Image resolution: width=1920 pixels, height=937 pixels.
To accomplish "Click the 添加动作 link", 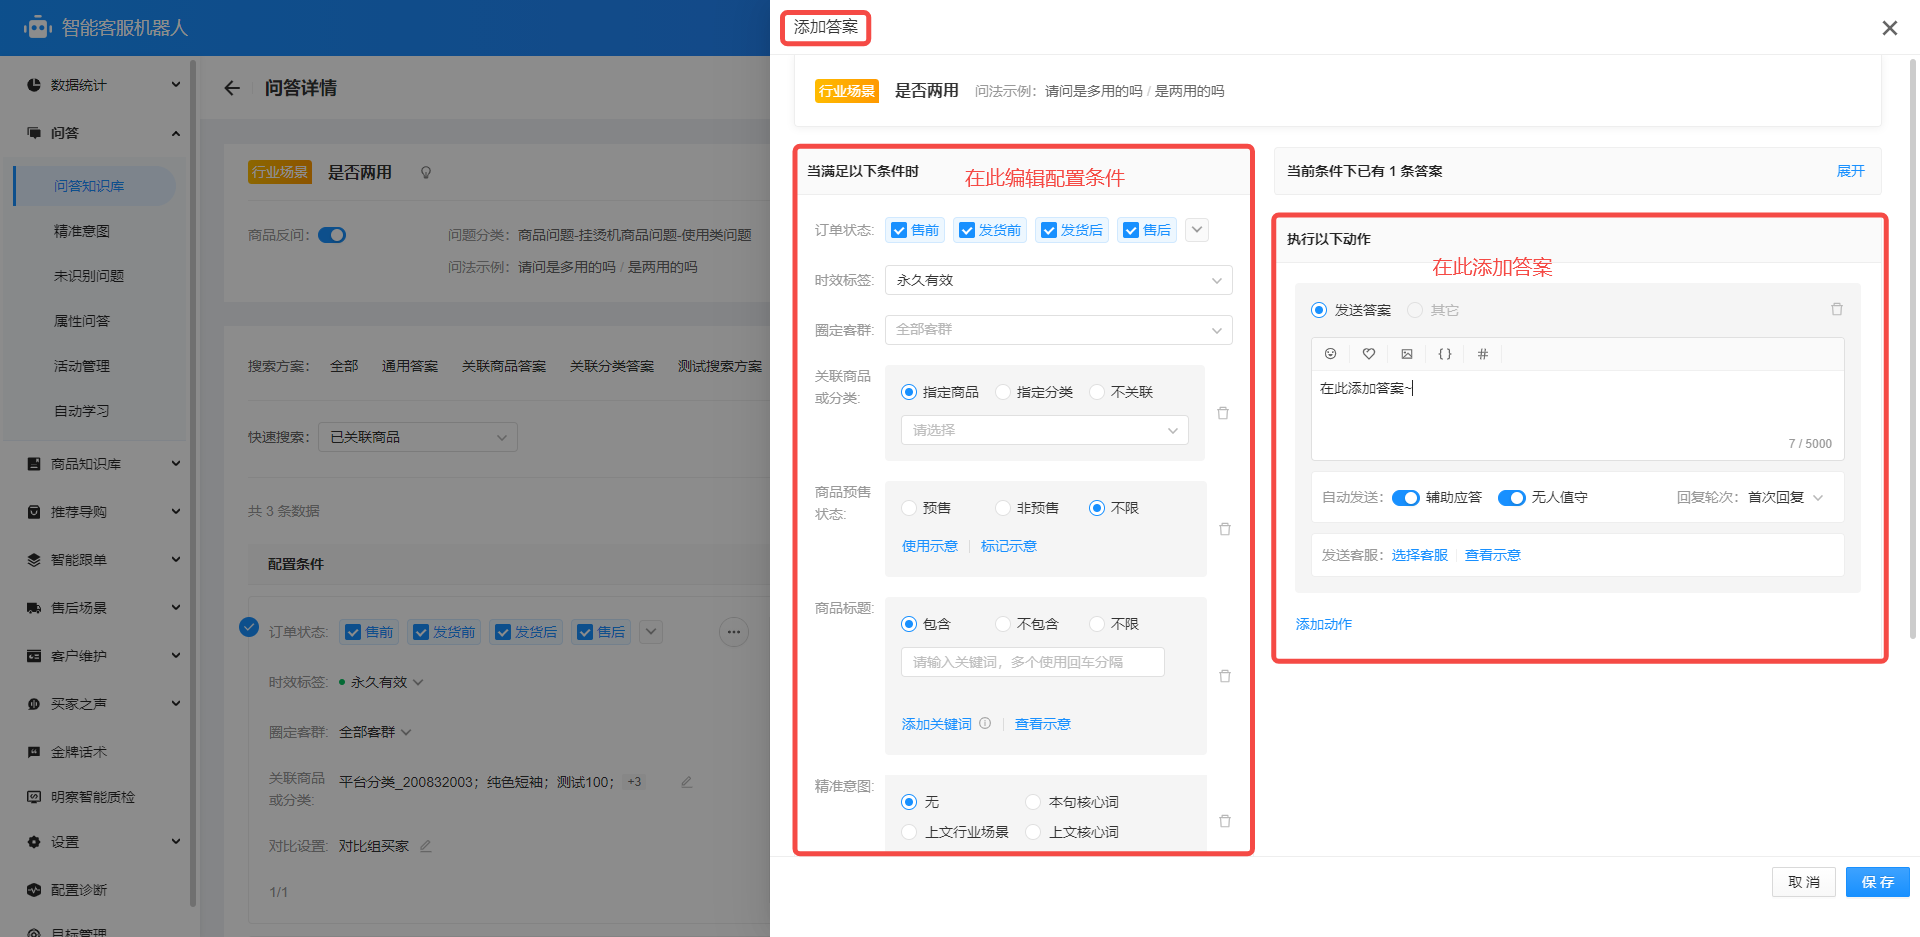I will point(1324,624).
